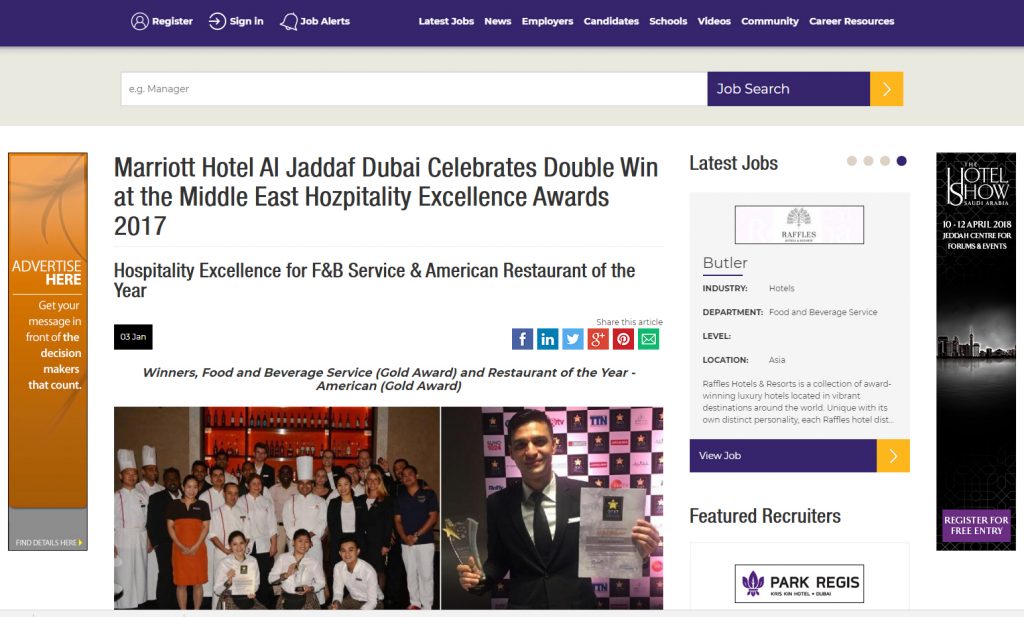Click the yellow Job Search arrow
Viewport: 1024px width, 617px height.
coord(886,89)
